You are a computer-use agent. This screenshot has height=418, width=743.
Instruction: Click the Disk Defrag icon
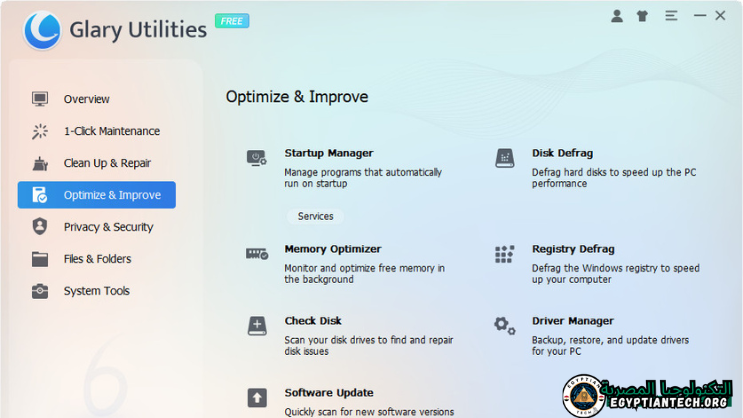pyautogui.click(x=505, y=158)
